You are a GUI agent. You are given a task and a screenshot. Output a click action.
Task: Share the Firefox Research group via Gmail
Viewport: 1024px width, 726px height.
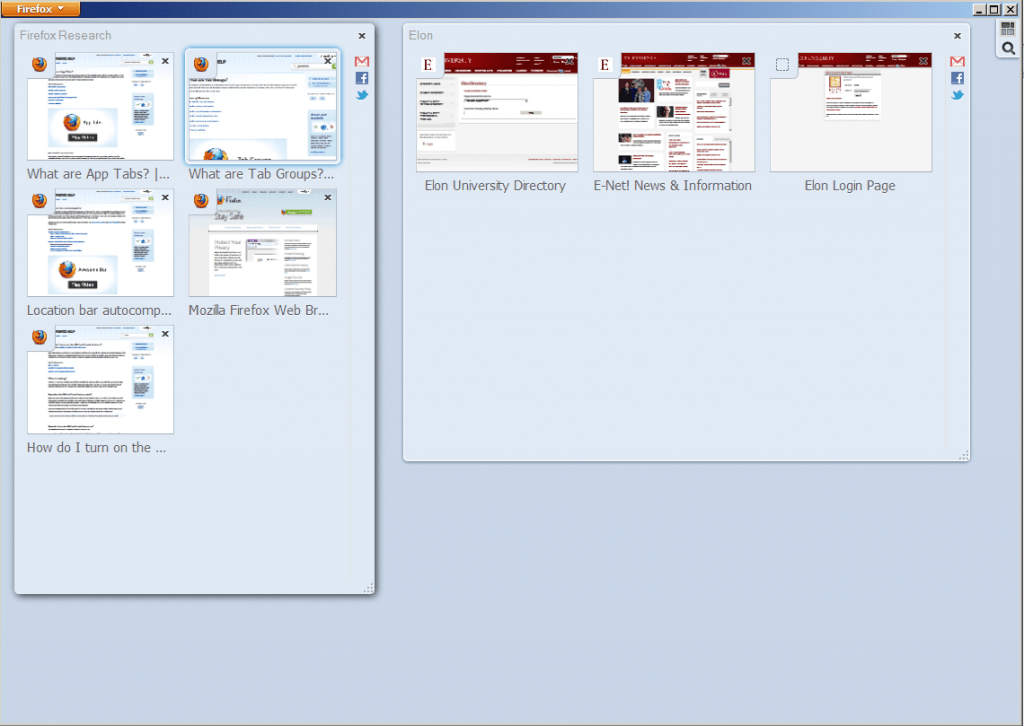pos(361,60)
